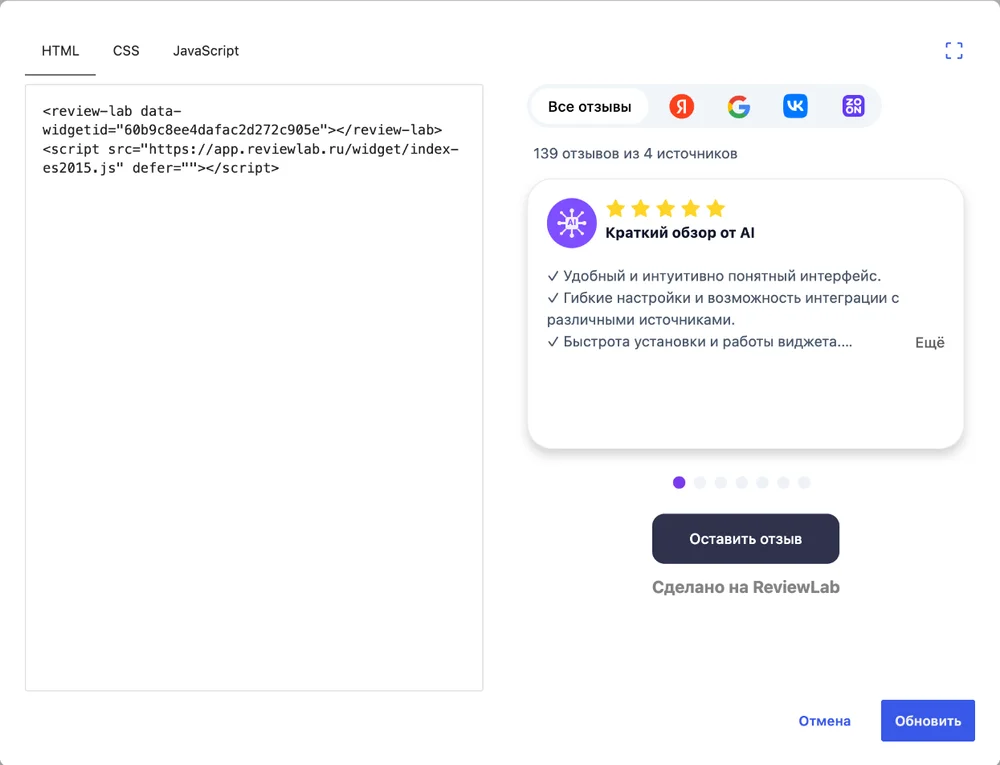
Task: Click the "Удобный и интуитивно понятный интерфейс" line
Action: click(x=714, y=276)
